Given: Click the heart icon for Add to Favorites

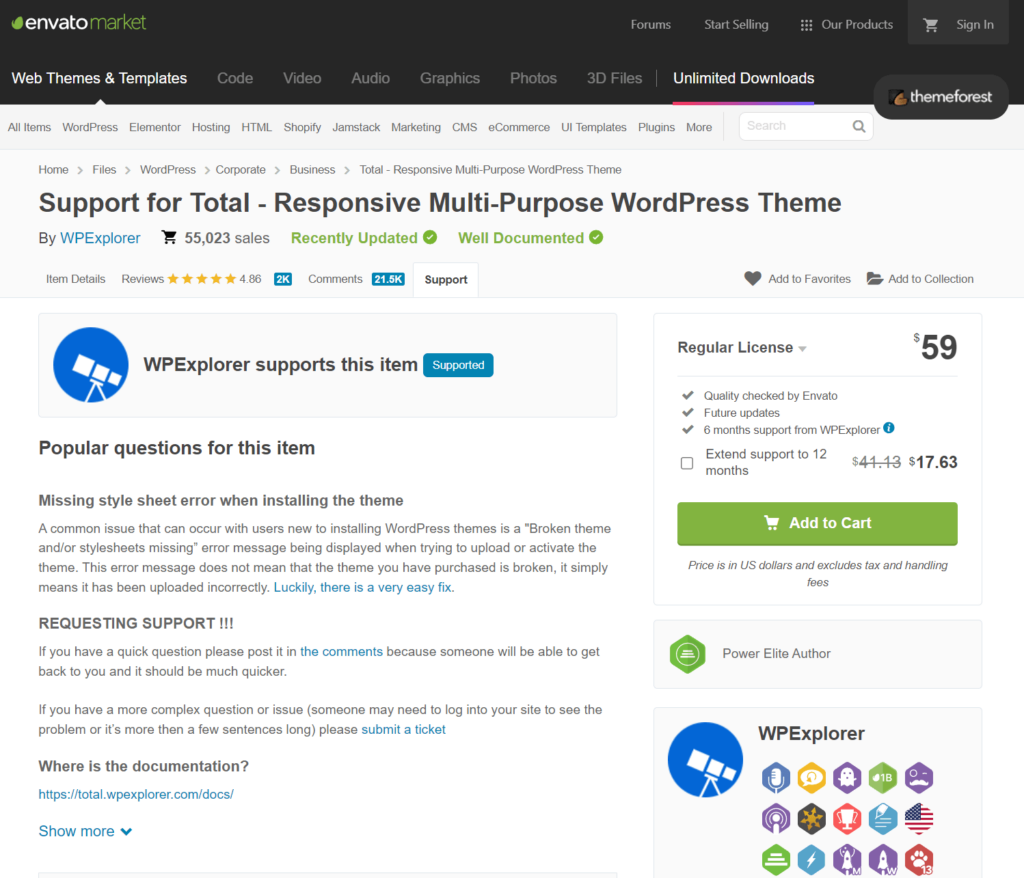Looking at the screenshot, I should (x=752, y=278).
